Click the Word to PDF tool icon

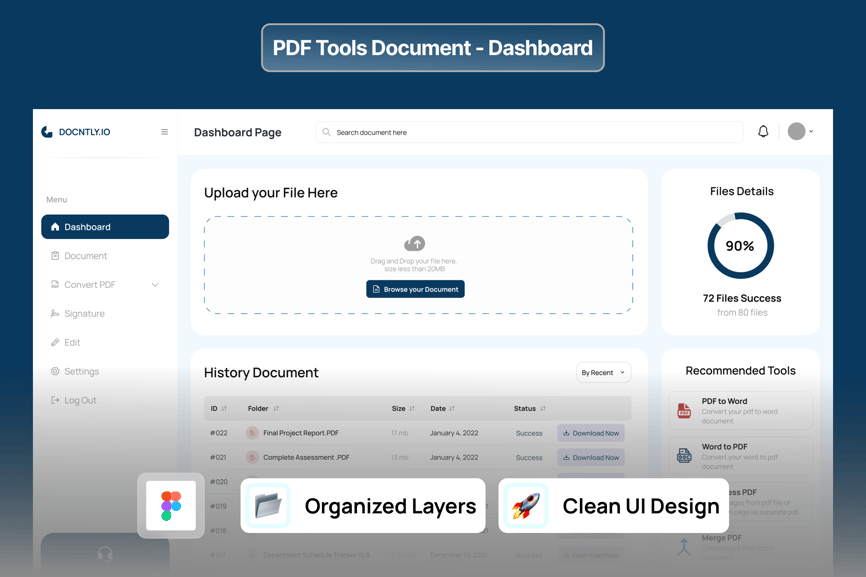(x=684, y=456)
